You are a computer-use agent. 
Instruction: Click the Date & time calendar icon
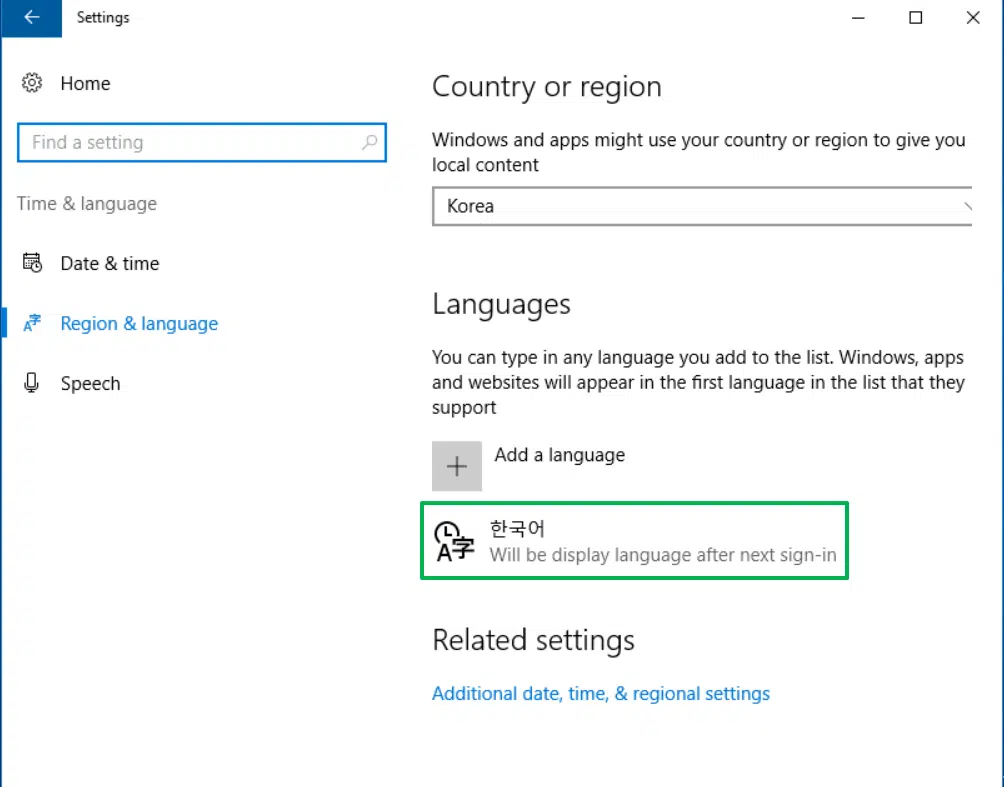coord(32,263)
